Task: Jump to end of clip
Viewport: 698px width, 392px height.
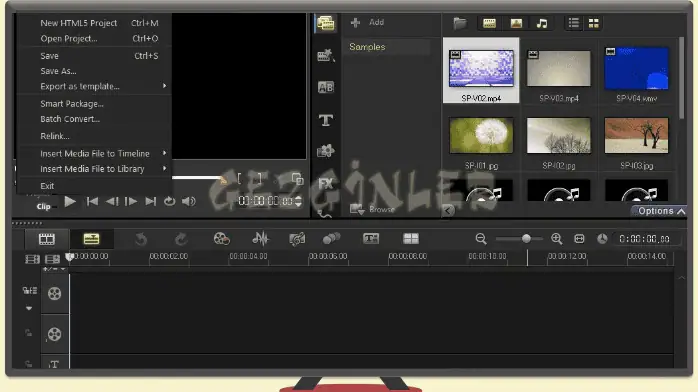Action: pos(150,202)
